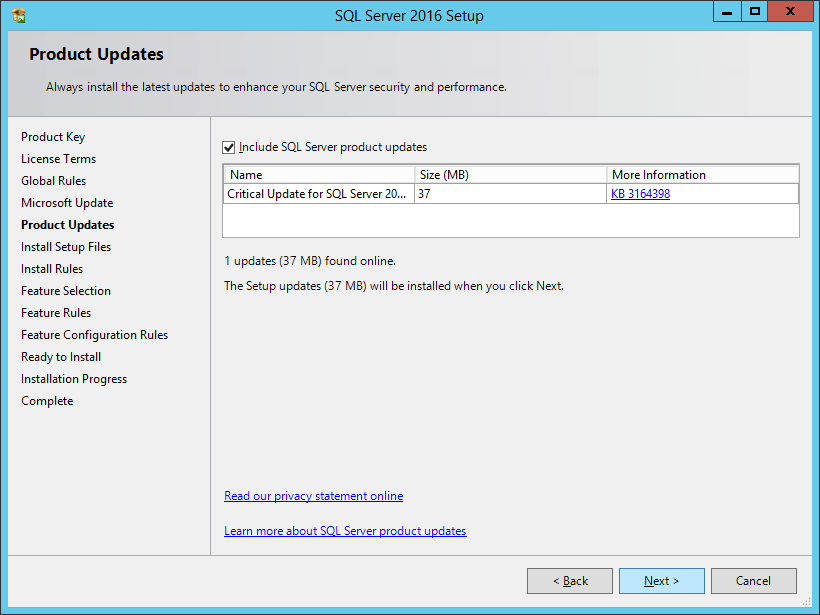
Task: Select the Product Key step
Action: click(x=53, y=137)
